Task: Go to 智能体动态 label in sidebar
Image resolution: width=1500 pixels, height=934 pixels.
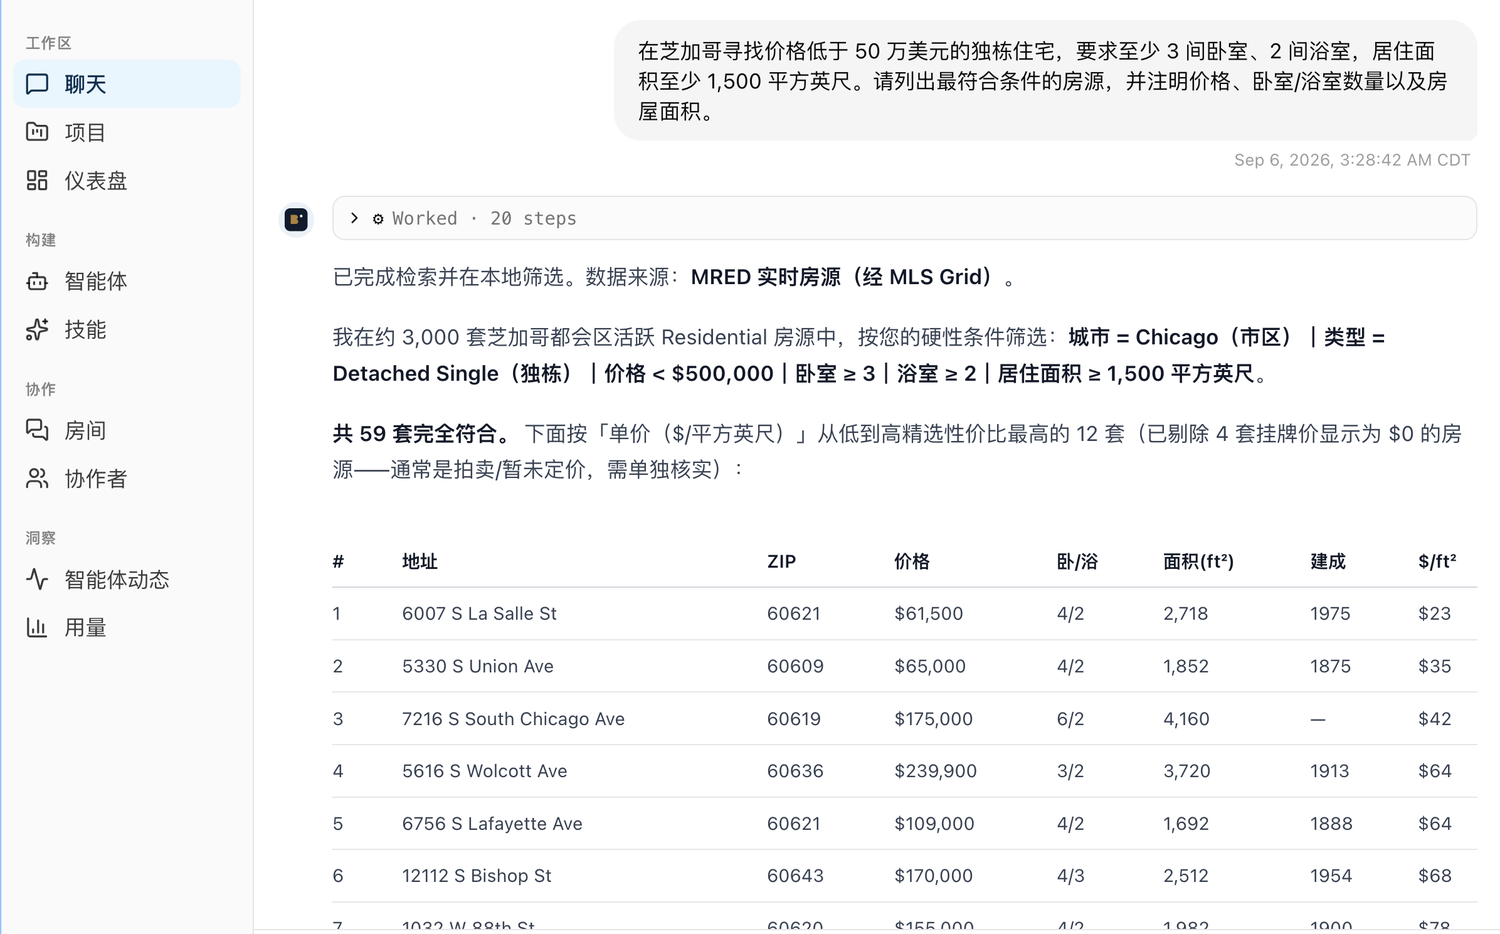Action: click(x=117, y=579)
